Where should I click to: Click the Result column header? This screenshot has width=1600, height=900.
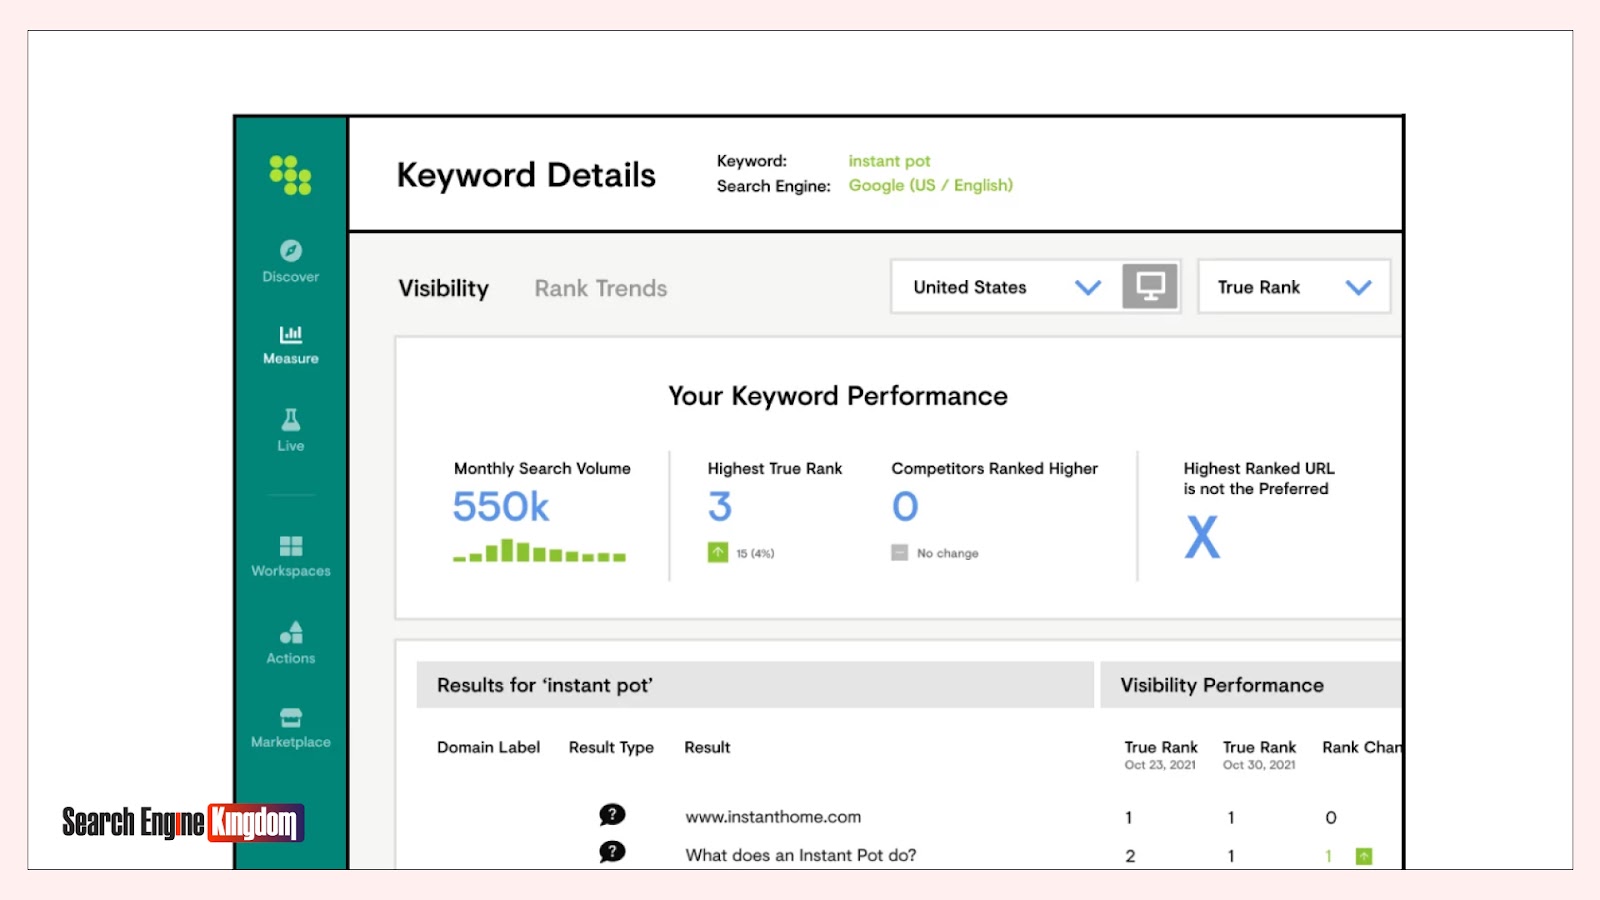707,747
